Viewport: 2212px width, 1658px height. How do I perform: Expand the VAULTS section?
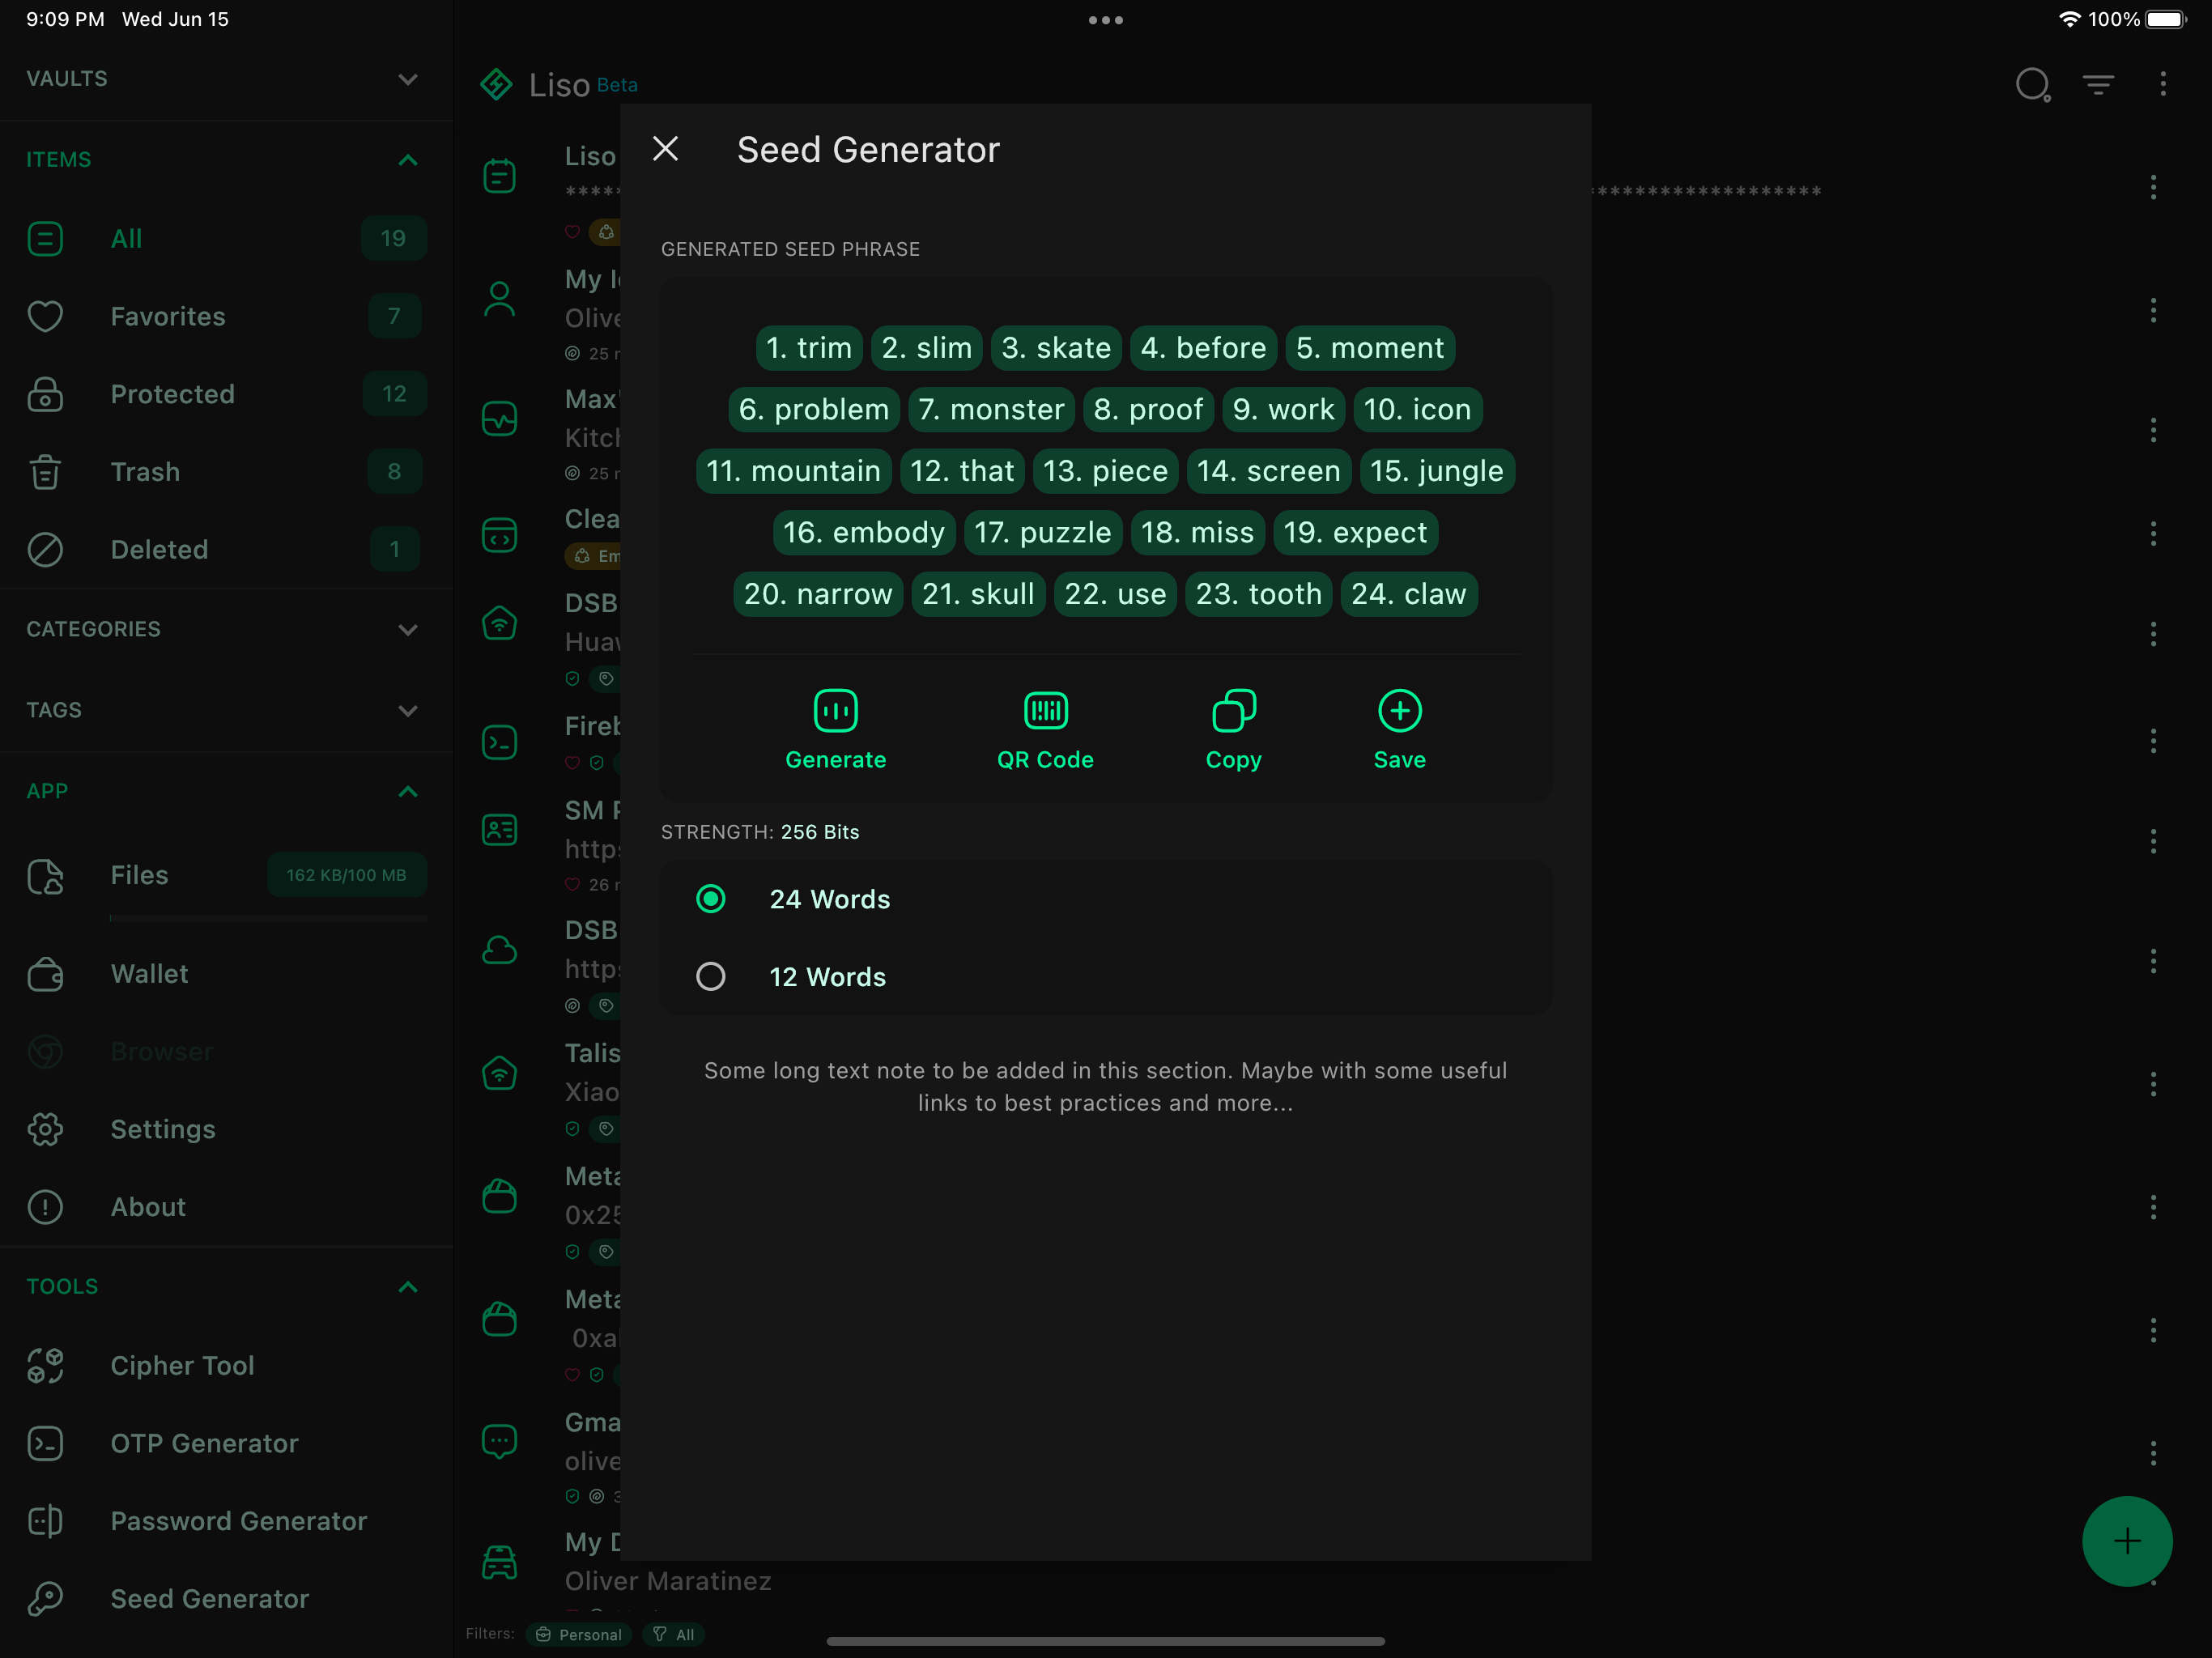click(408, 79)
